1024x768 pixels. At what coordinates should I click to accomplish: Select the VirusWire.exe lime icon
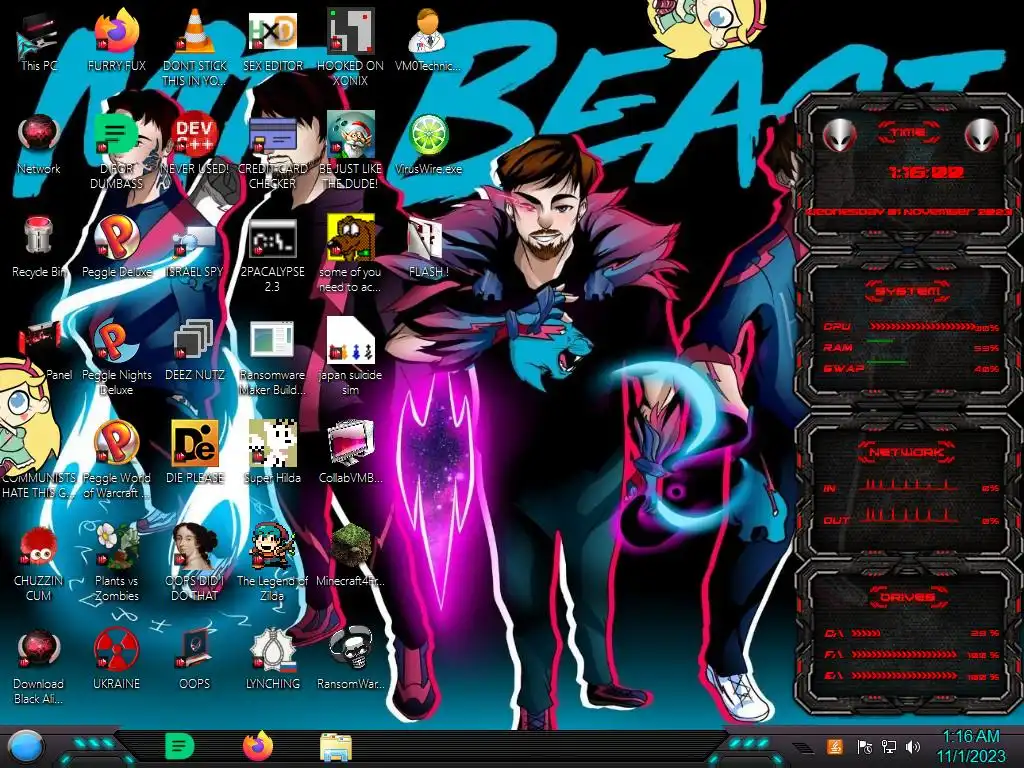(x=428, y=145)
